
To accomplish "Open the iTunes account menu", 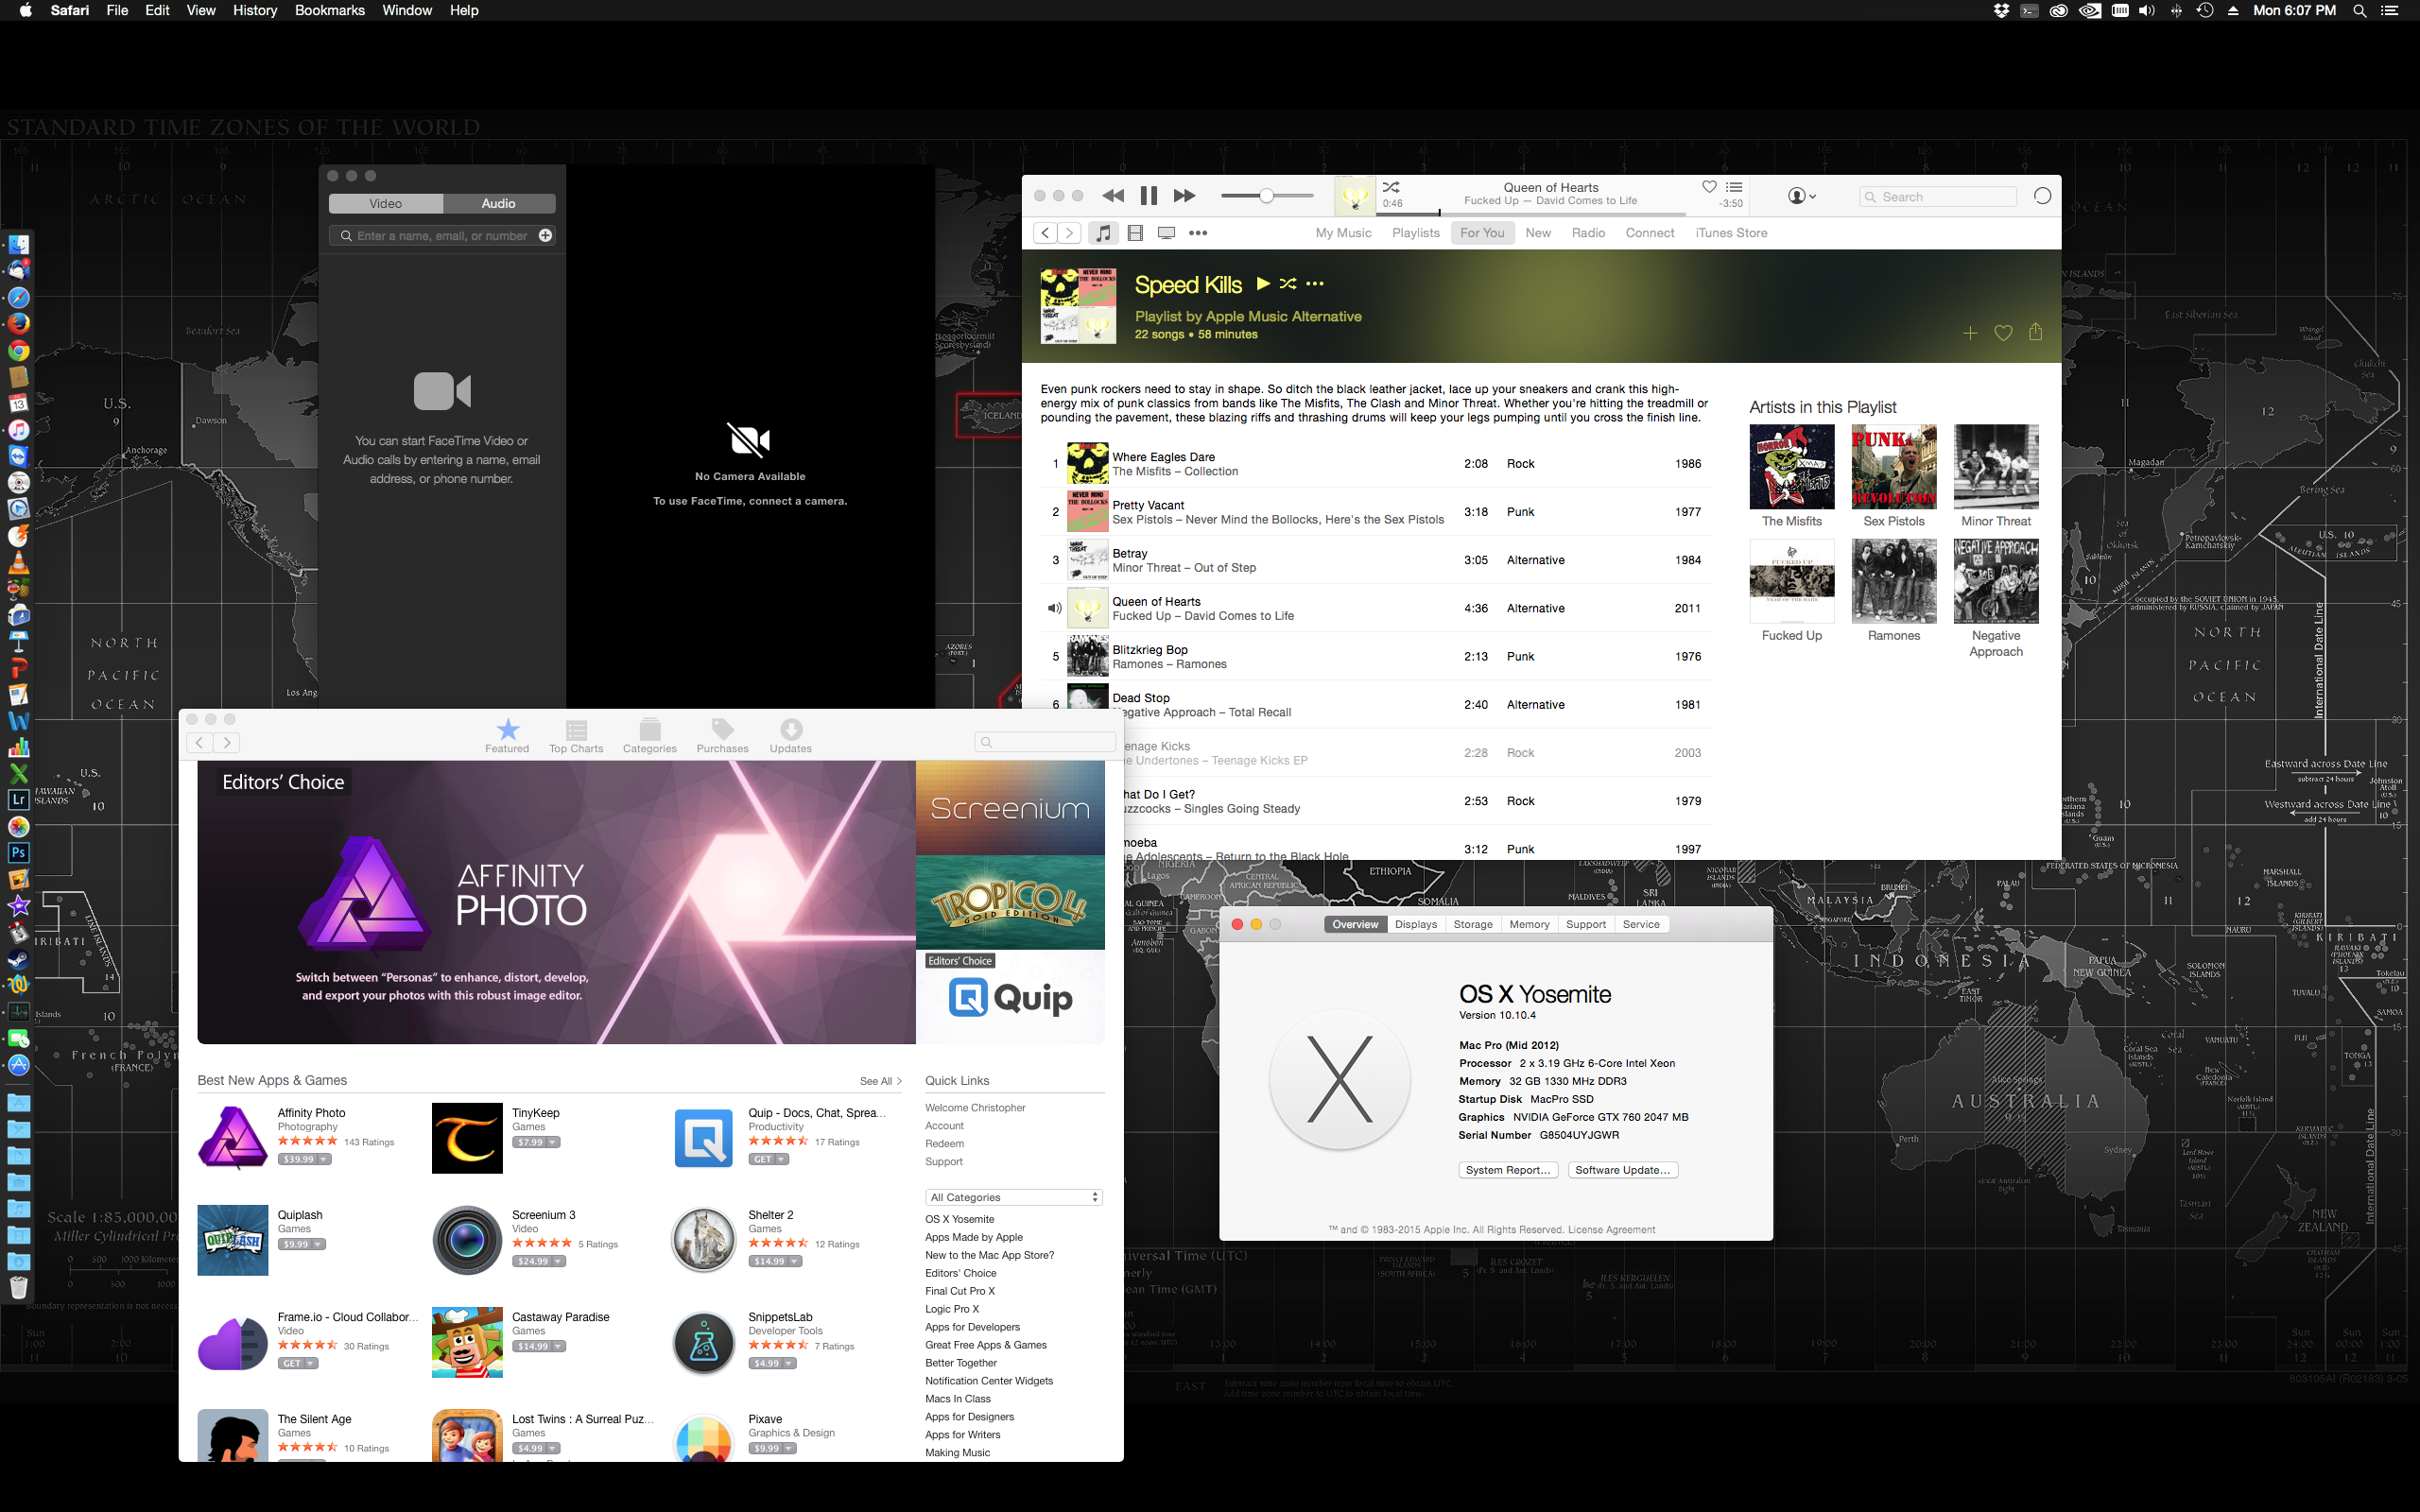I will point(1801,196).
